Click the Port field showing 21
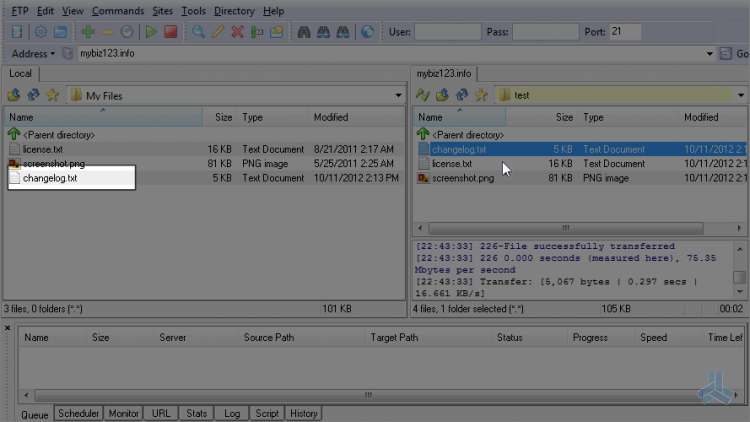Screen dimensions: 750x422 625,32
